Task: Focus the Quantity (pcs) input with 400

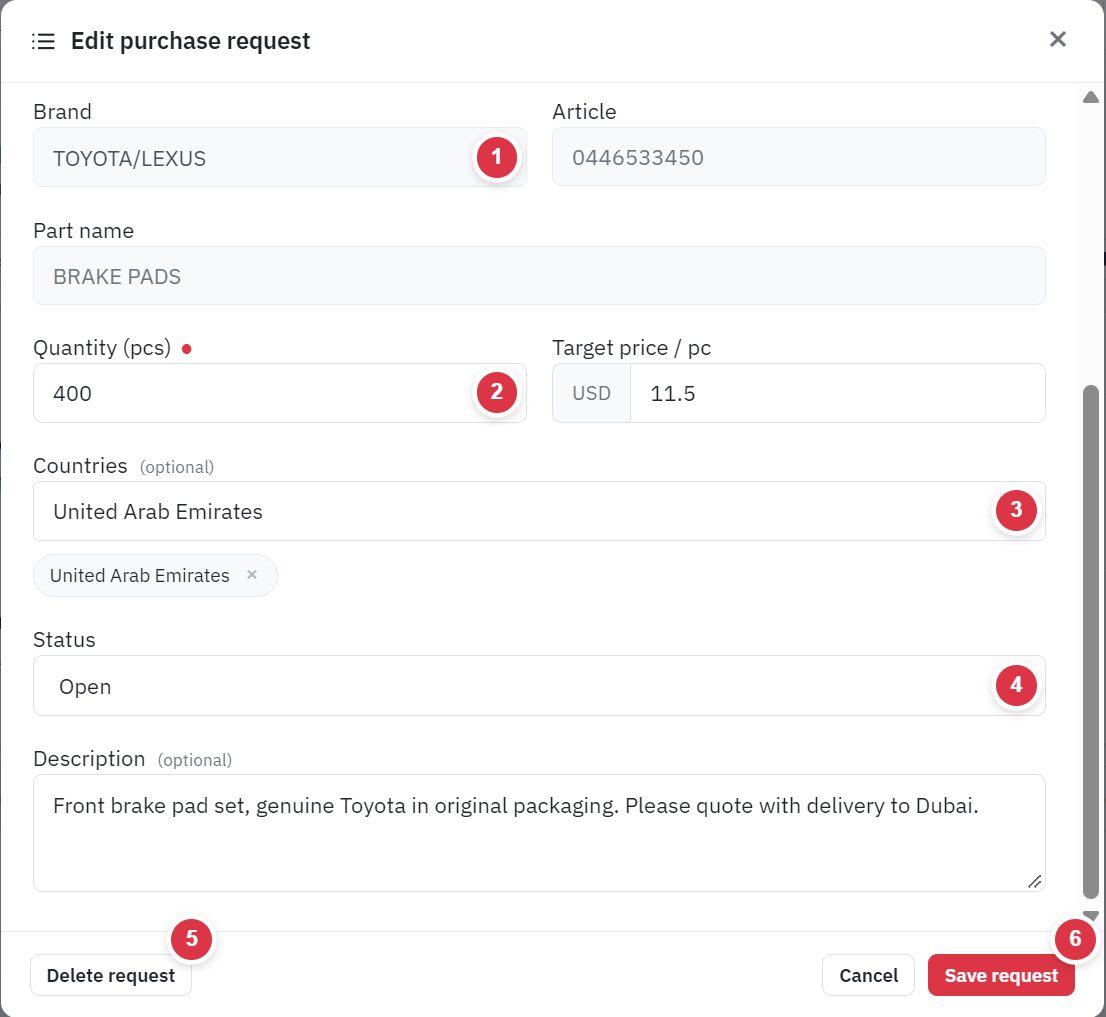Action: pos(279,393)
